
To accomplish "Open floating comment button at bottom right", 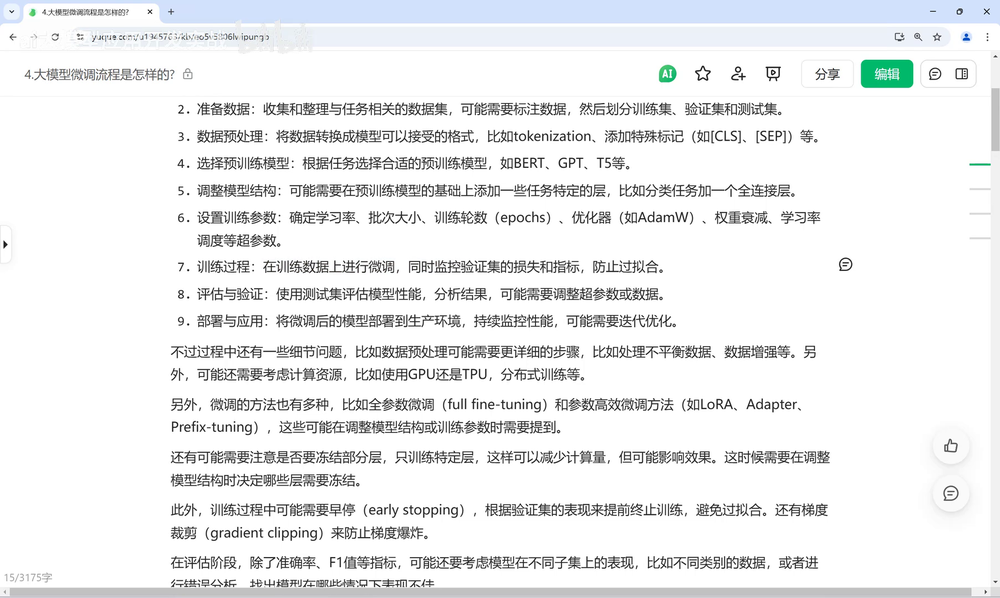I will tap(951, 493).
